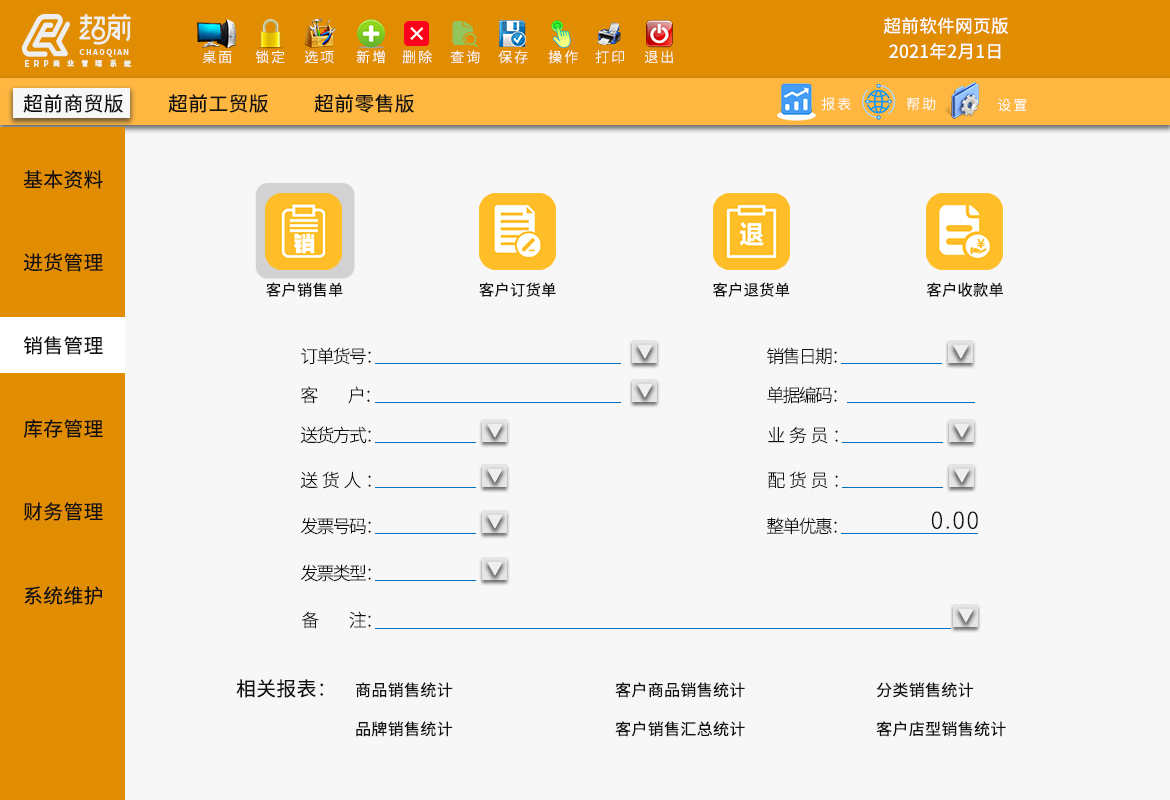The height and width of the screenshot is (800, 1170).
Task: Expand the 发票号码 dropdown arrow
Action: (x=494, y=523)
